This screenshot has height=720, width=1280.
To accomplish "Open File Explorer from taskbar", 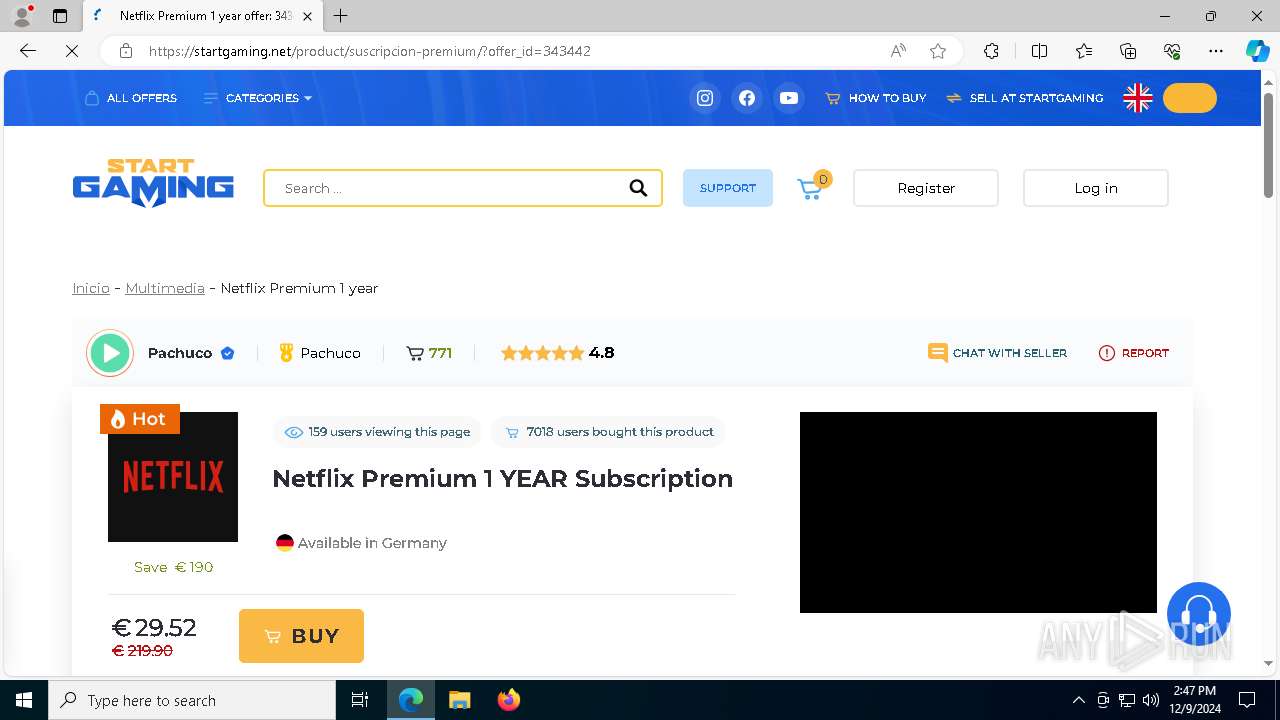I will [459, 700].
